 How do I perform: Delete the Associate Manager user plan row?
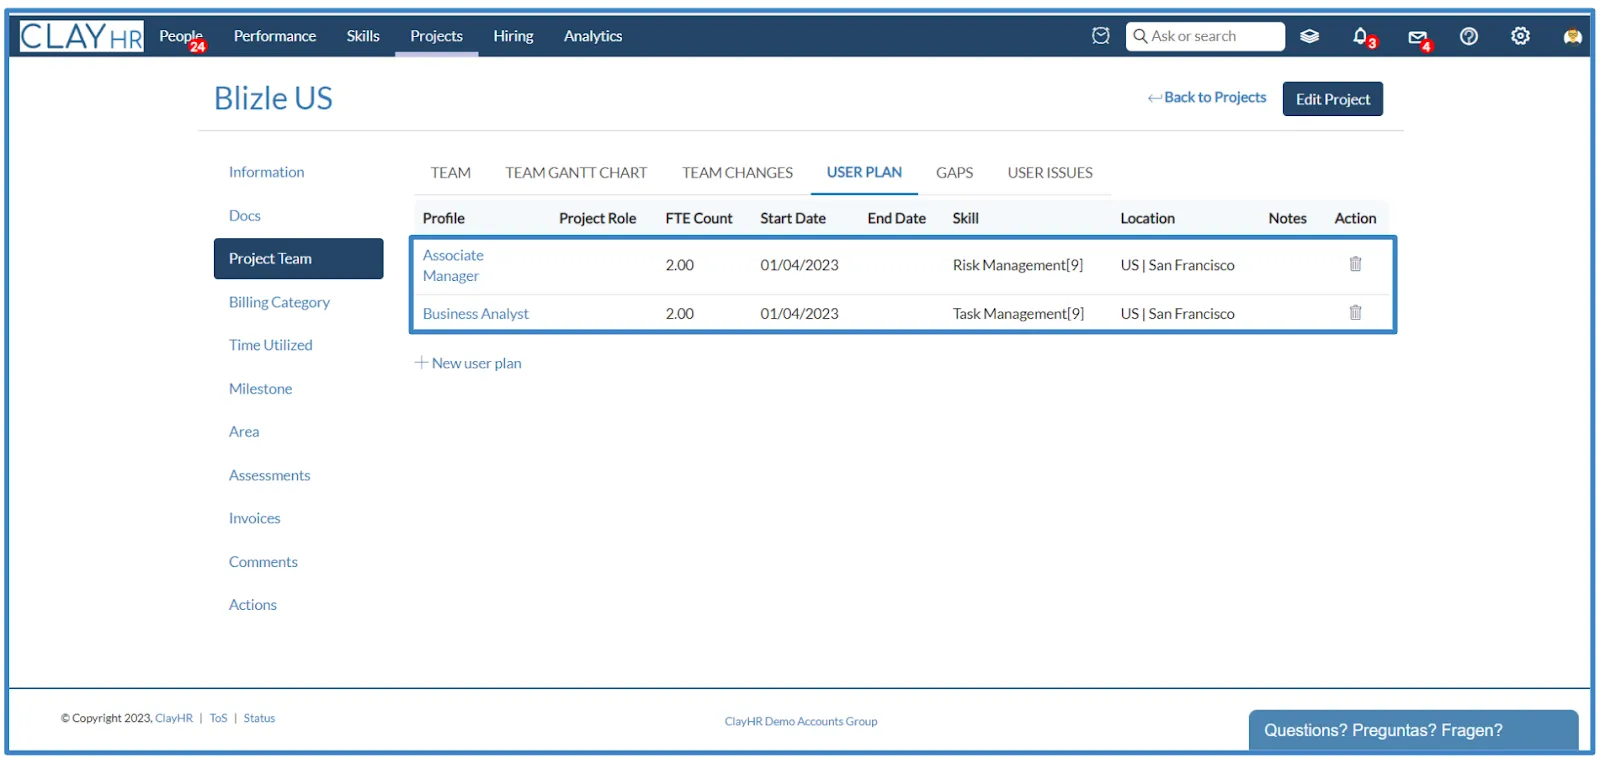(x=1355, y=264)
